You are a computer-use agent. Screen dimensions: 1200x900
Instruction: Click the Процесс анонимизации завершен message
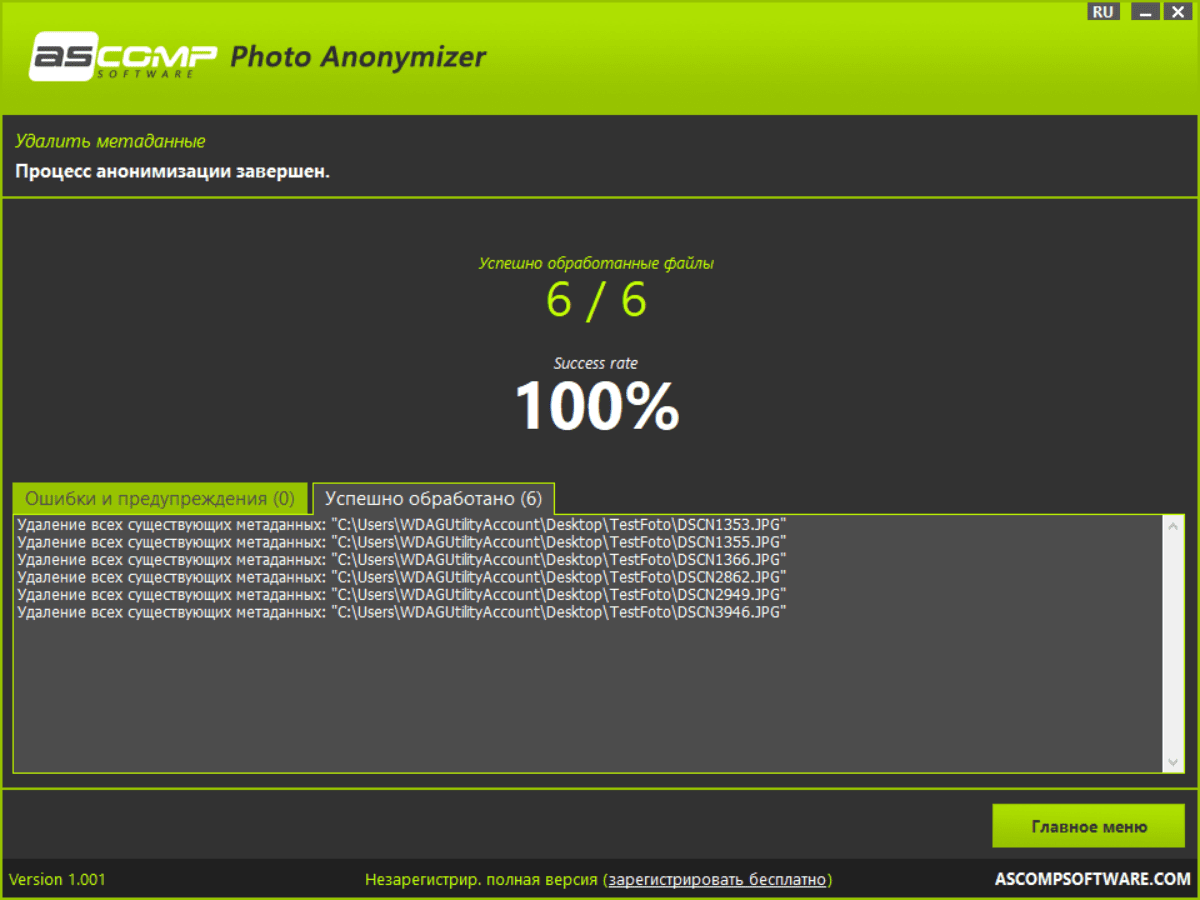click(x=172, y=172)
